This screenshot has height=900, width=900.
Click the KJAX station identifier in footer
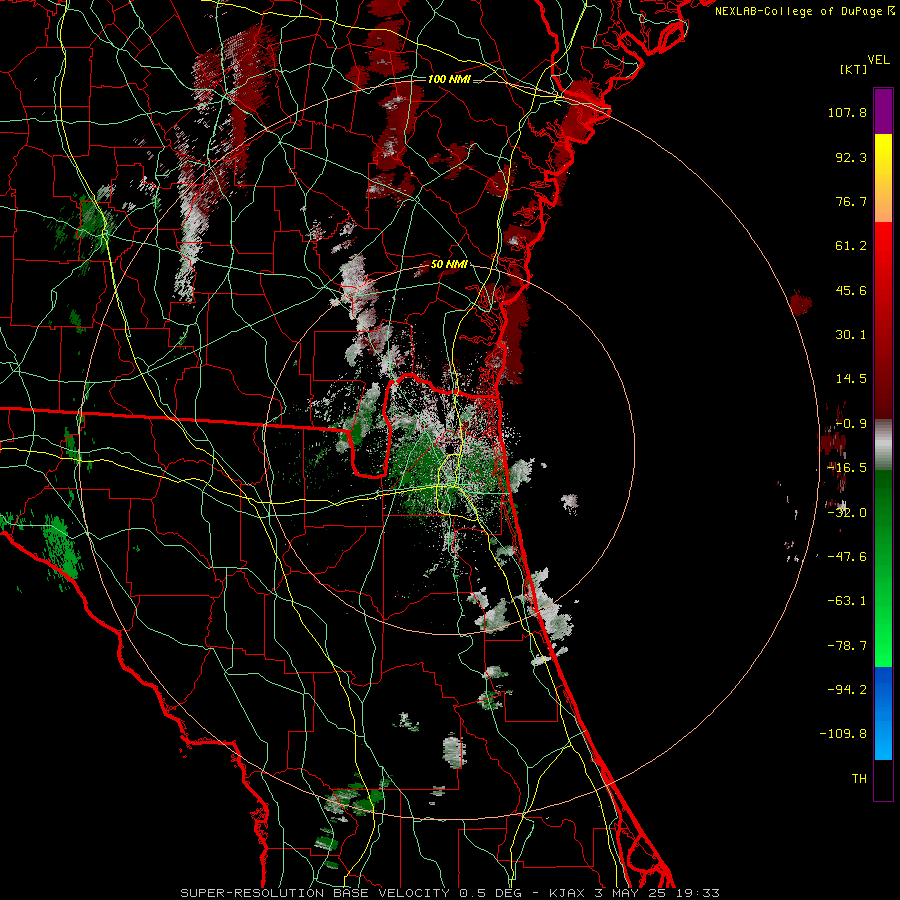tap(568, 893)
